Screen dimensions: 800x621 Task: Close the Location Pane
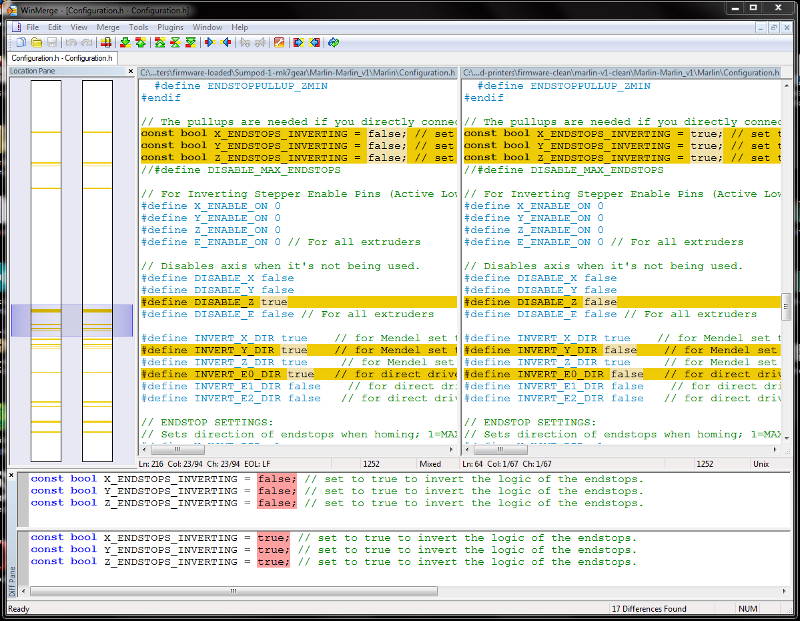[x=131, y=71]
